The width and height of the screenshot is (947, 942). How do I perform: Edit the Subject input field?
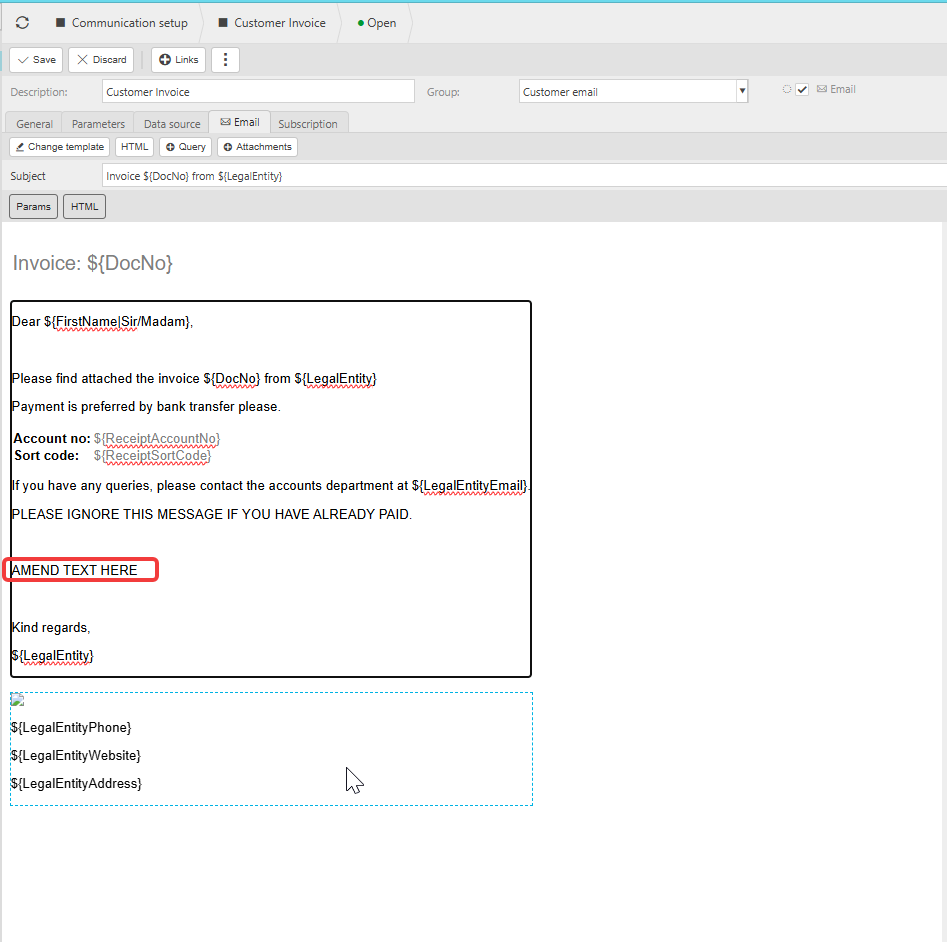click(524, 176)
